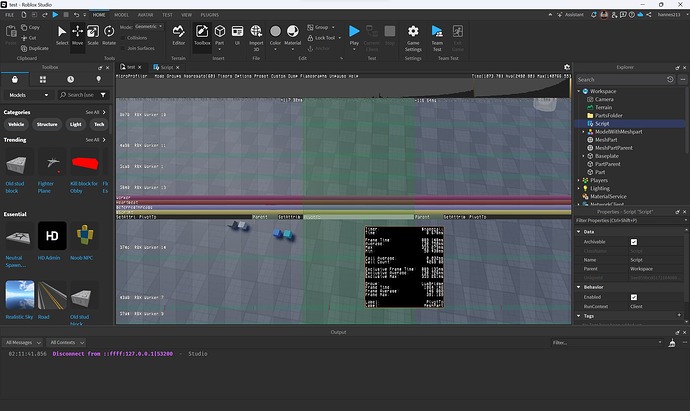Select the Structure category chip
The width and height of the screenshot is (690, 411).
click(x=47, y=124)
